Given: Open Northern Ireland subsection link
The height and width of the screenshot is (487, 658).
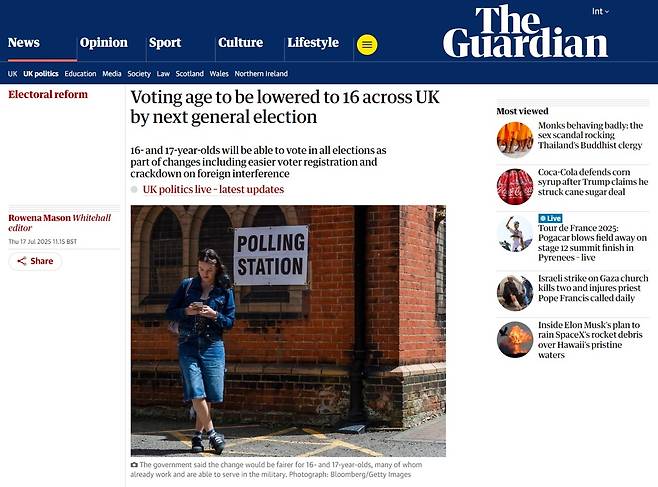Looking at the screenshot, I should [x=261, y=73].
